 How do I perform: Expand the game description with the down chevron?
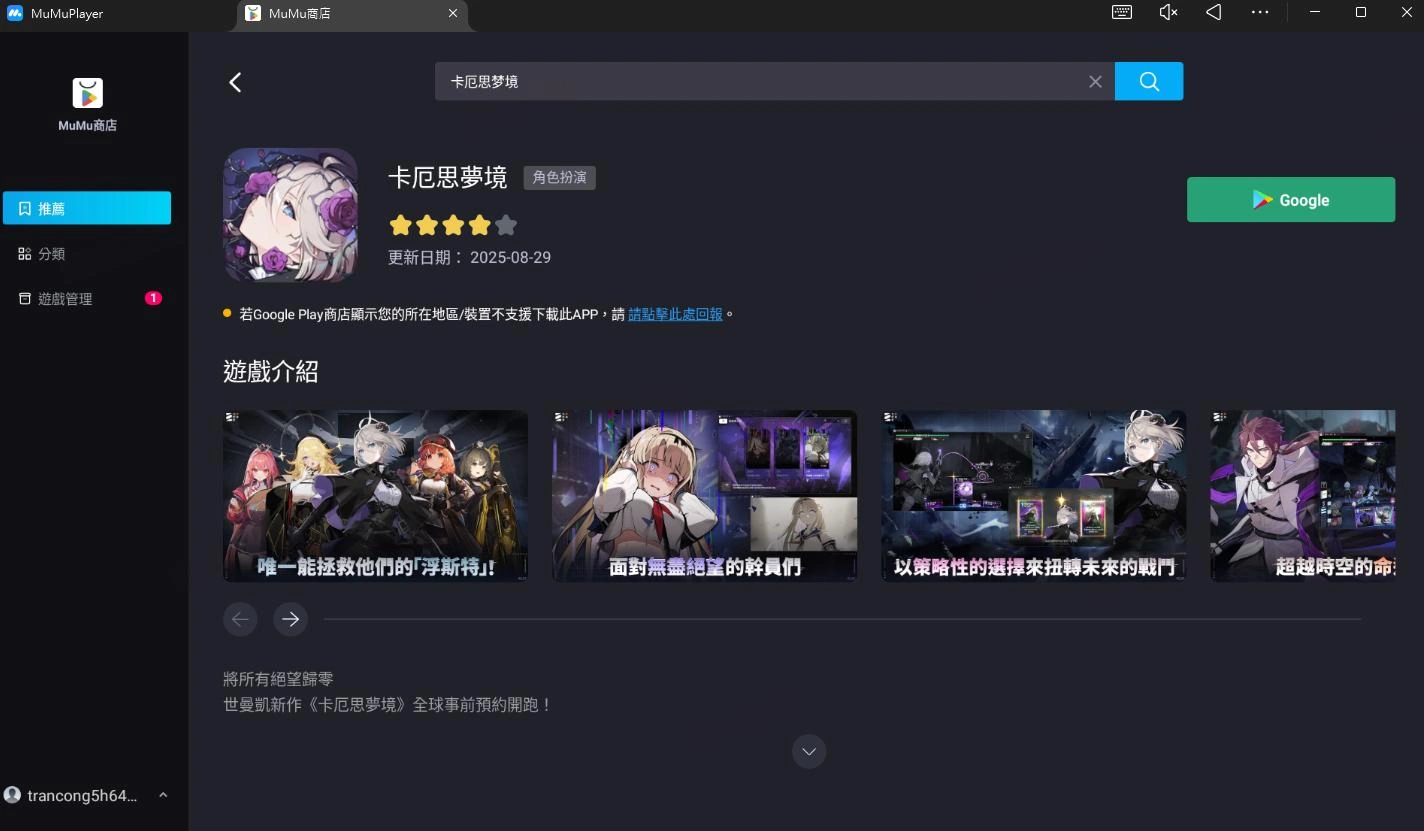click(x=809, y=751)
